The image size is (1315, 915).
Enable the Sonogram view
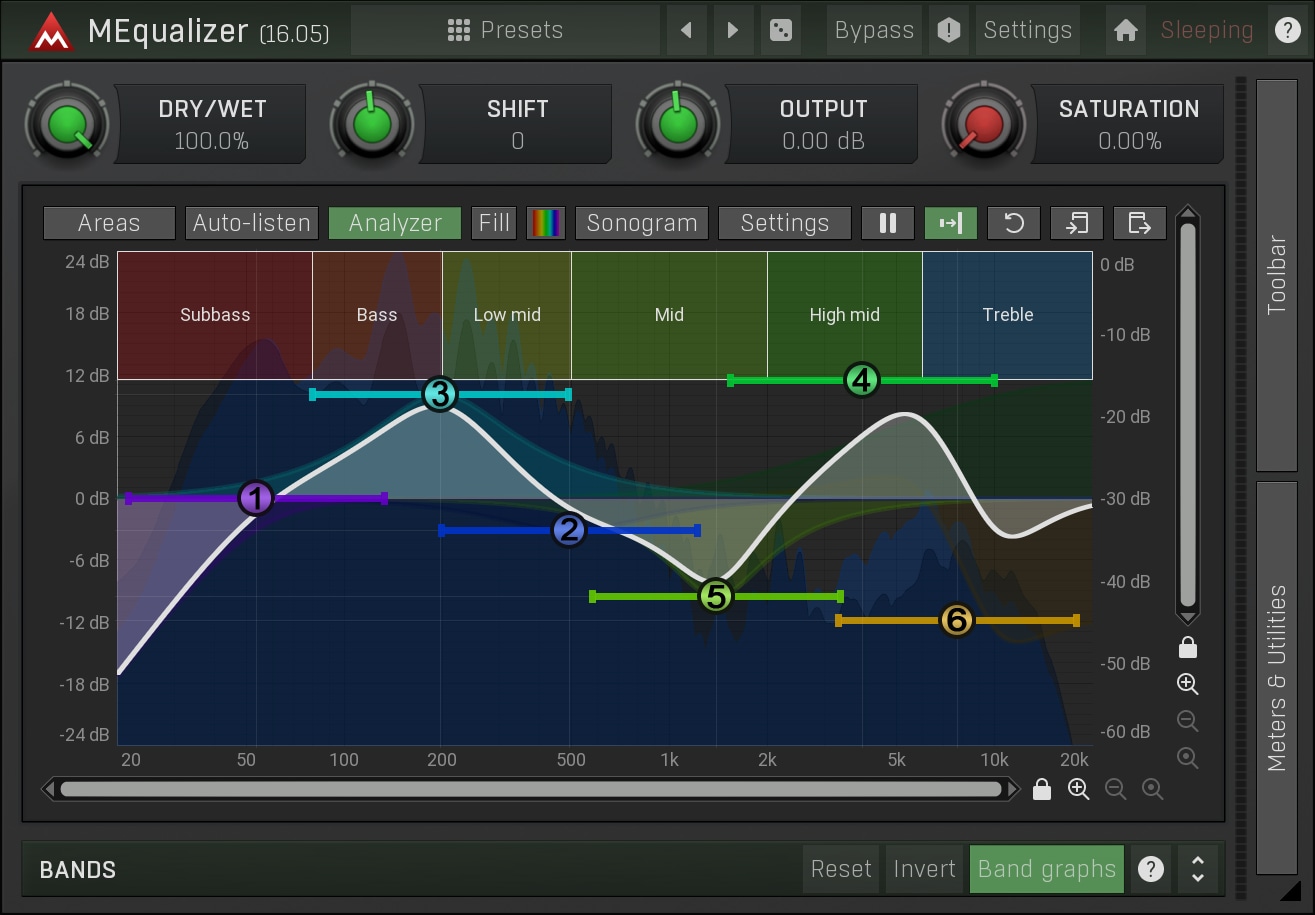pyautogui.click(x=642, y=223)
